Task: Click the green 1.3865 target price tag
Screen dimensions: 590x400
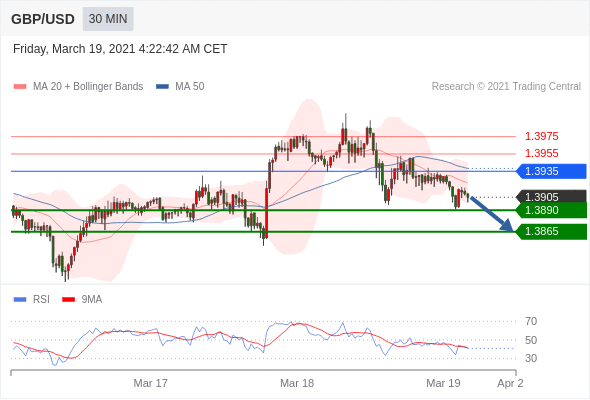Action: (551, 231)
